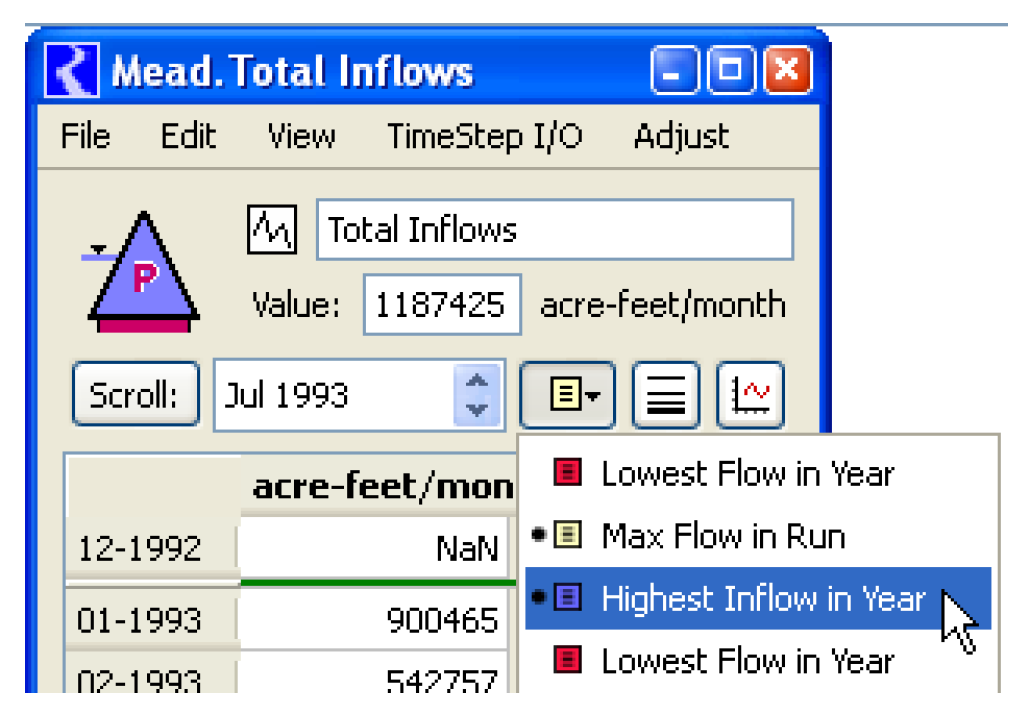Open the TimeStep I/O menu
The height and width of the screenshot is (717, 1030).
tap(485, 136)
